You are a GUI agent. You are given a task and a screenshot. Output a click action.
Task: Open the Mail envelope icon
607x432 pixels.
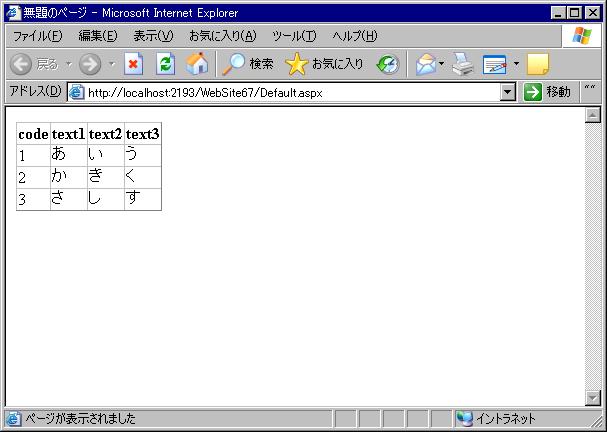click(x=426, y=64)
